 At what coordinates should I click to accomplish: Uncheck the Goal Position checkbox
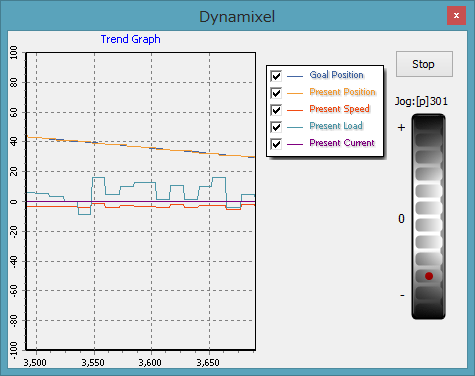[x=276, y=76]
